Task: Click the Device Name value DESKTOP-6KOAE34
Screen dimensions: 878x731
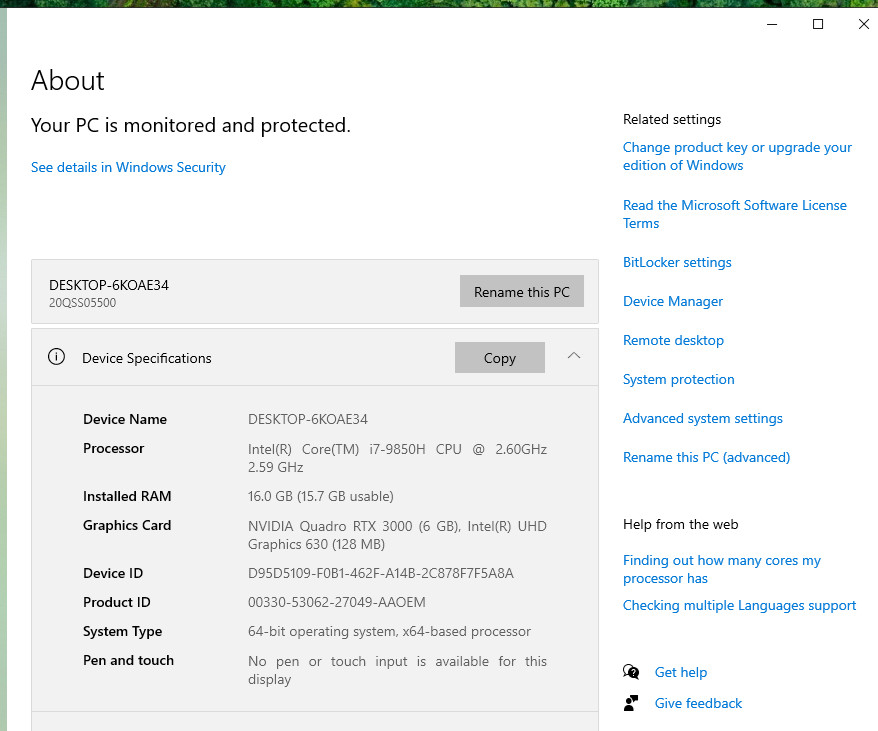Action: (308, 419)
